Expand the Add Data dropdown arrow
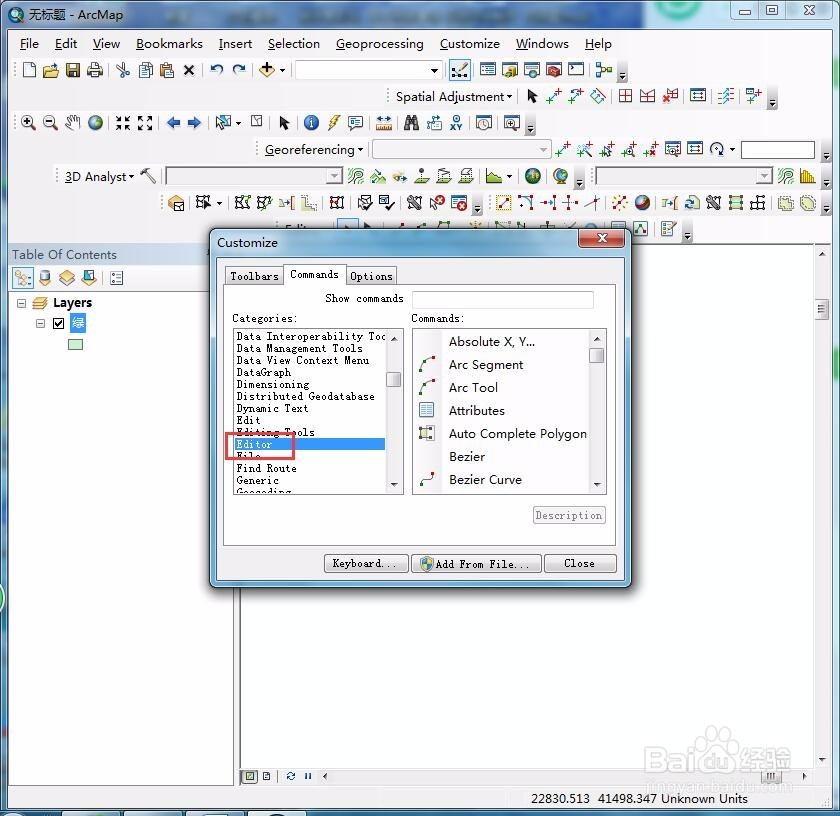840x816 pixels. 282,70
